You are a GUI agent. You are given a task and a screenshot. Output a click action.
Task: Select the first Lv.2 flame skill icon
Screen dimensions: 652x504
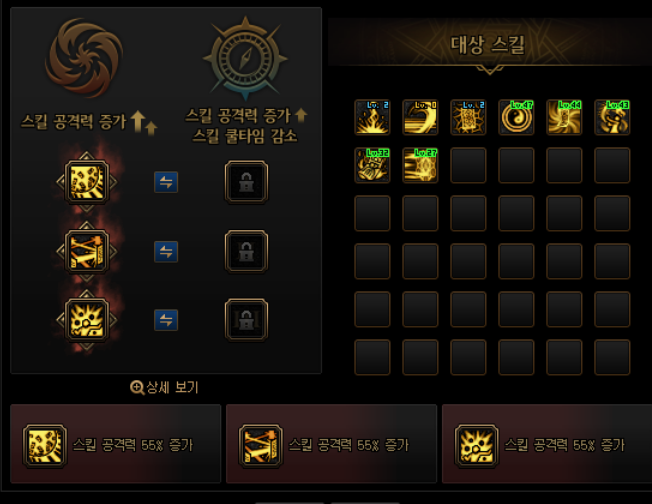tap(372, 117)
